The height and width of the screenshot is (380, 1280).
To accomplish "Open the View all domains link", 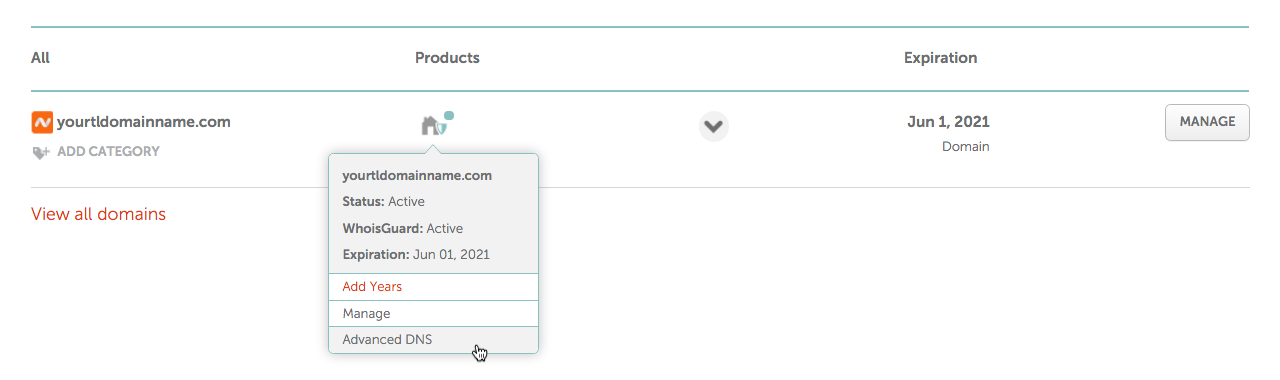I will 98,214.
